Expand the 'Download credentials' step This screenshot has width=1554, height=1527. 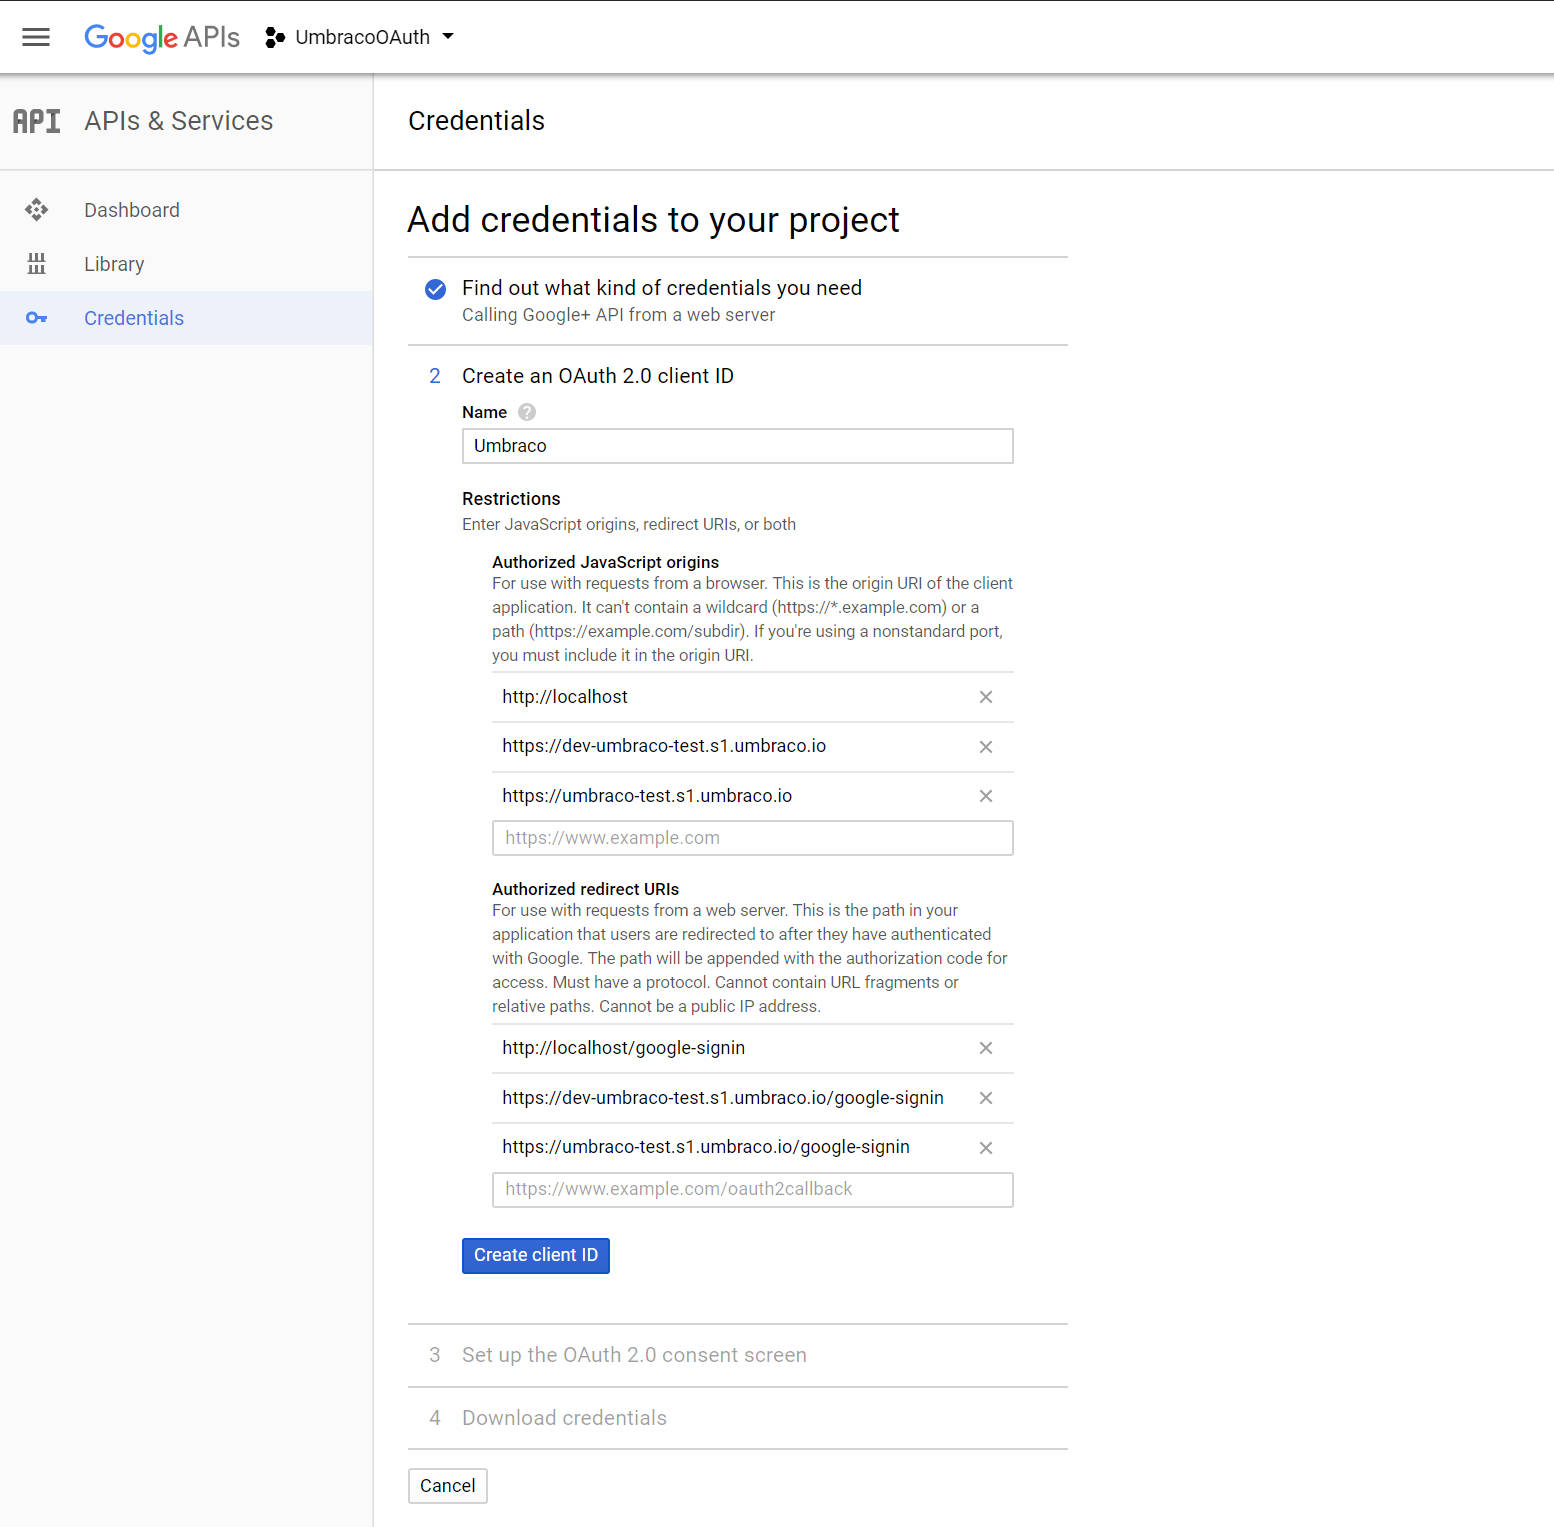(x=564, y=1418)
